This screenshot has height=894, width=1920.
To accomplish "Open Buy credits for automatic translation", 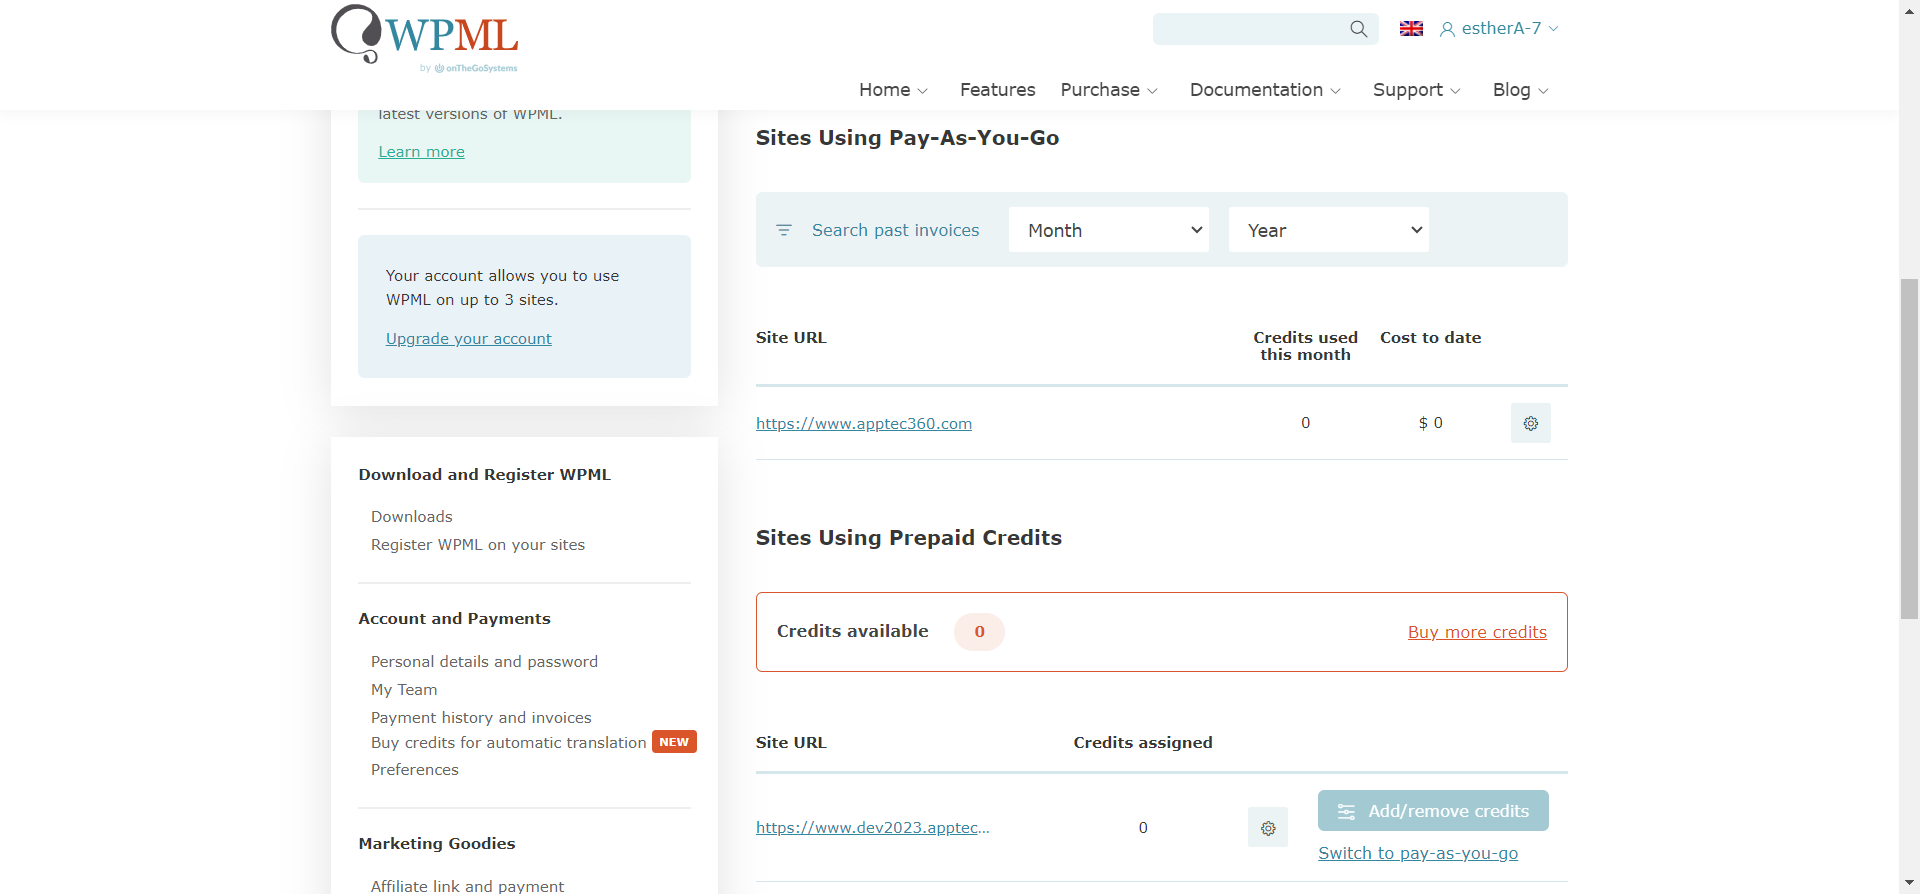I will click(508, 743).
